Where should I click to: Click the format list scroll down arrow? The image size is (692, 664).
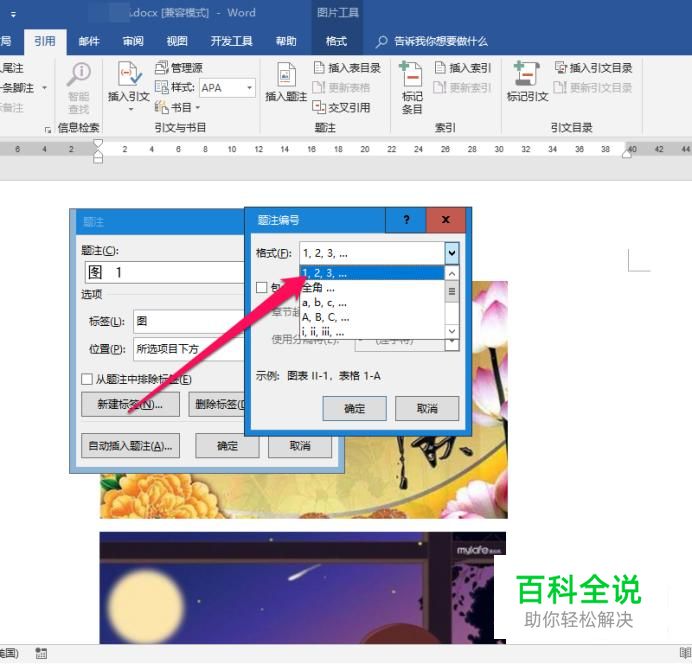(452, 331)
